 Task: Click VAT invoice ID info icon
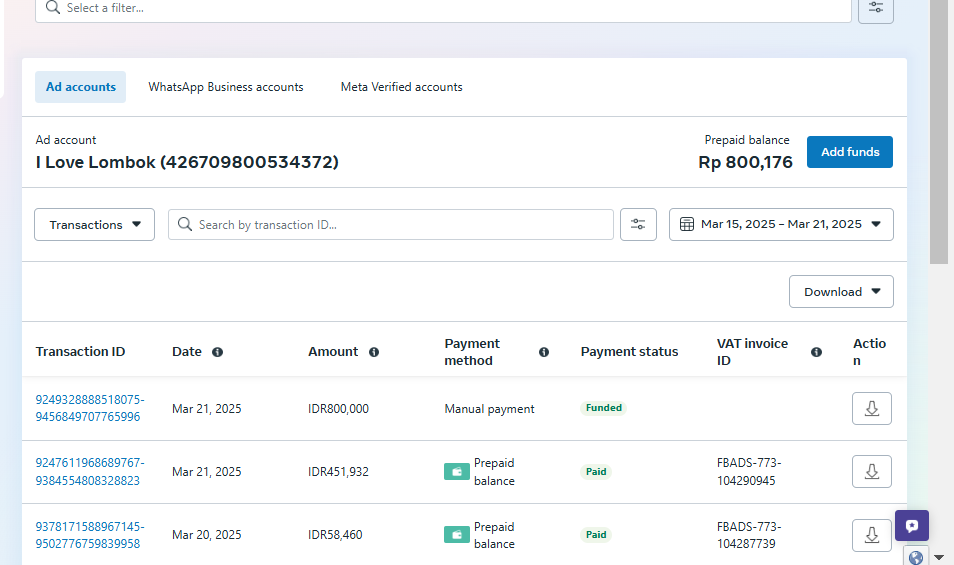tap(816, 352)
